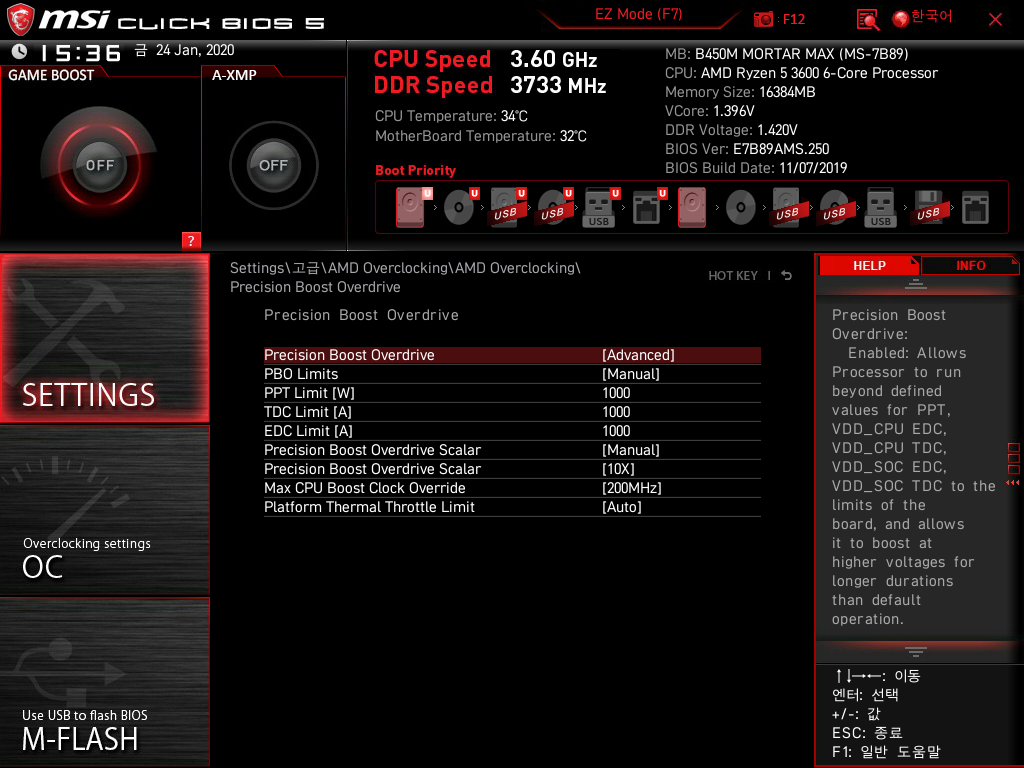Open the BIOS search magnifier icon
The height and width of the screenshot is (768, 1024).
tap(868, 20)
